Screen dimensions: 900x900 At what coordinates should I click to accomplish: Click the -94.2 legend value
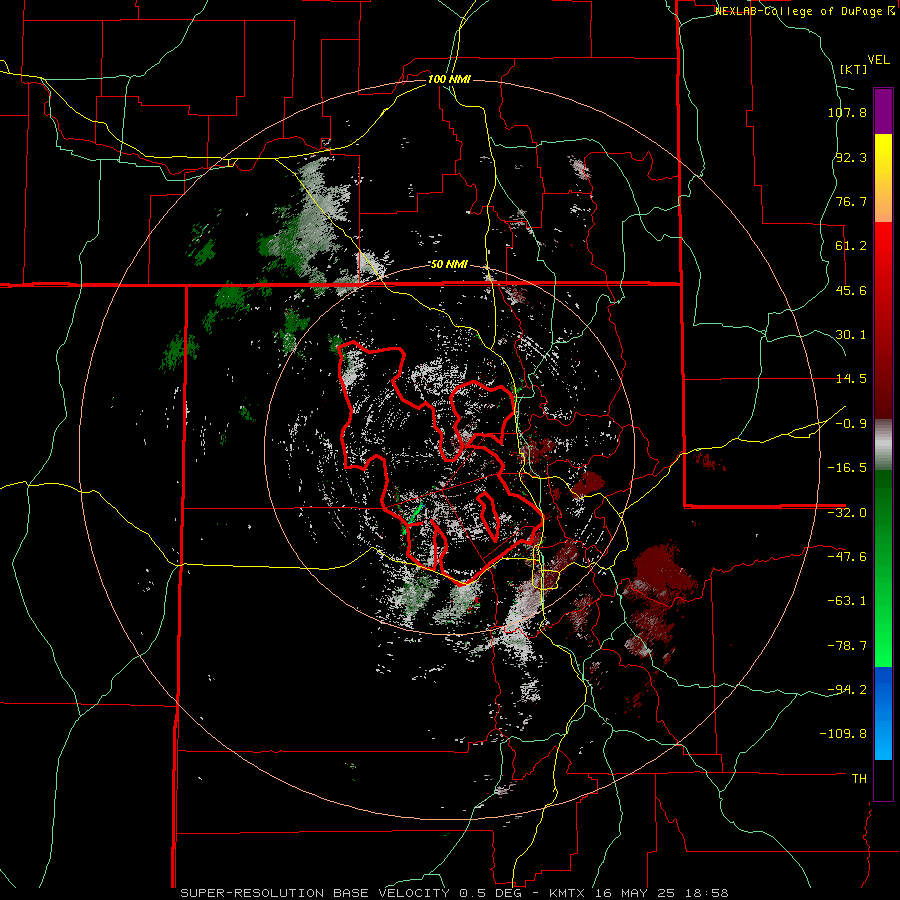pyautogui.click(x=847, y=690)
